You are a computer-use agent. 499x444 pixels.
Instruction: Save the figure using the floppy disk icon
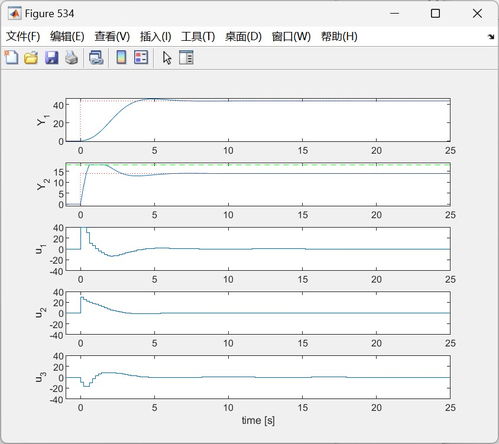tap(52, 57)
